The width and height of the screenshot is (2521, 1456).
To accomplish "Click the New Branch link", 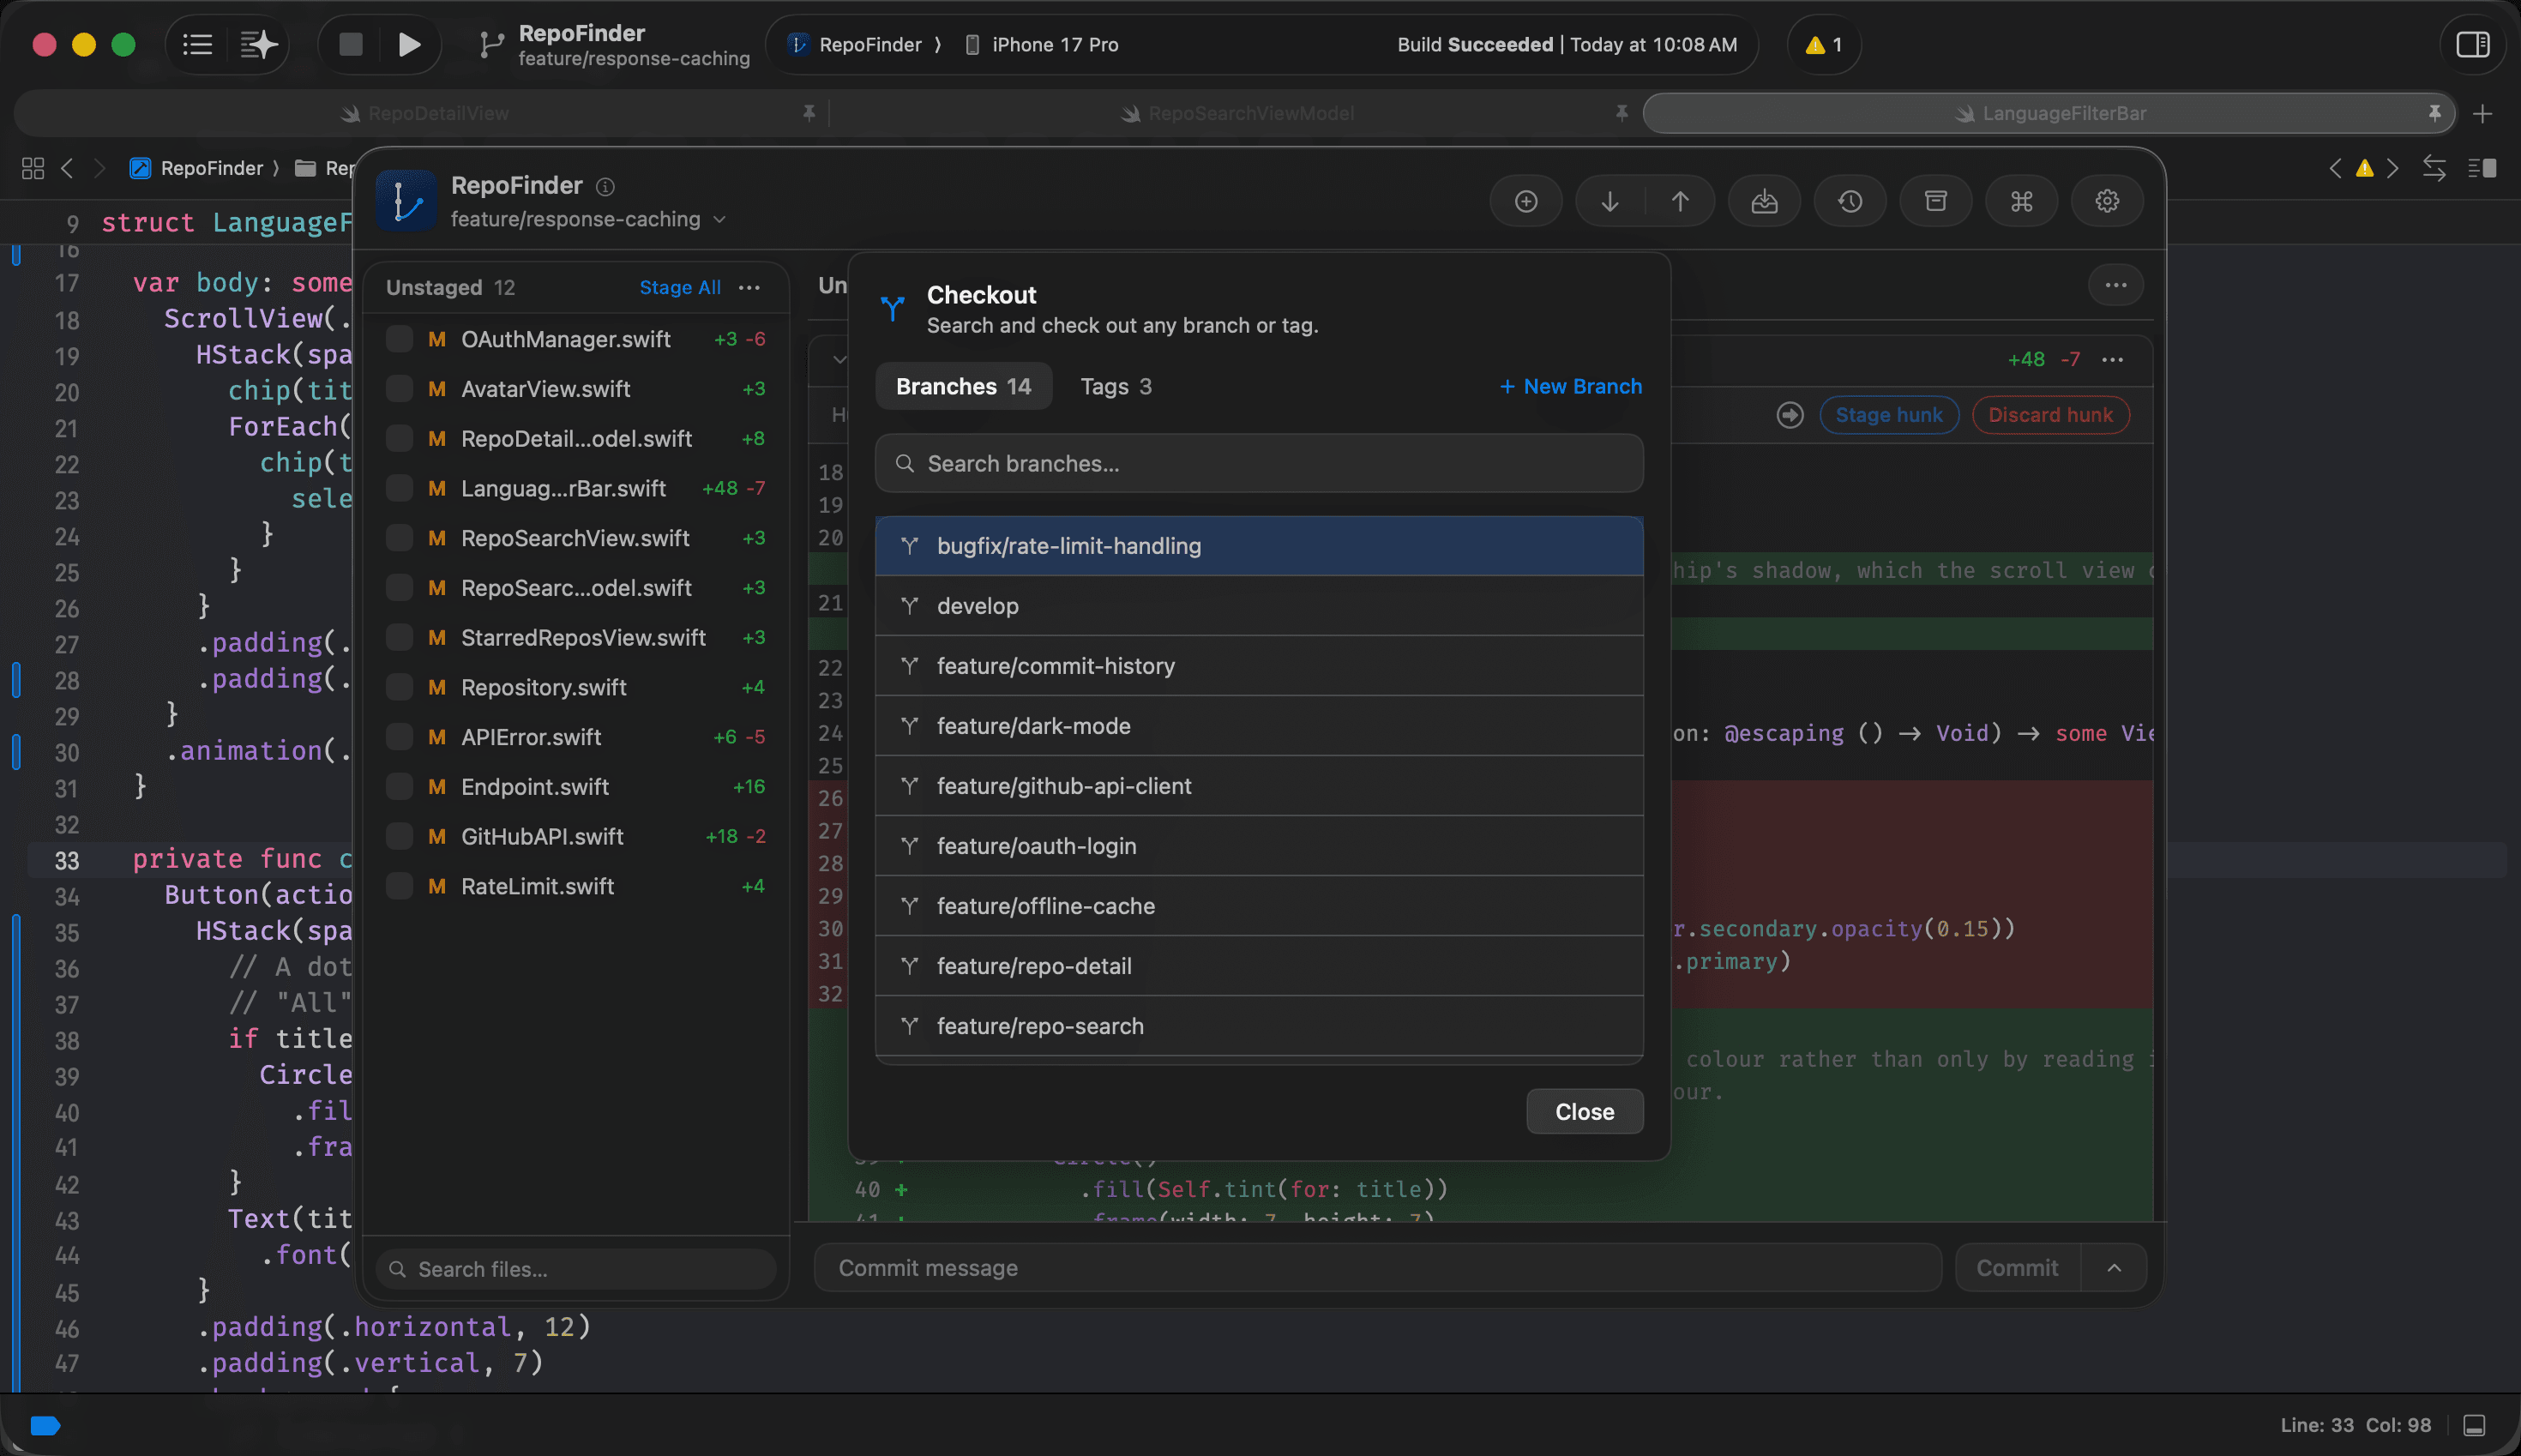I will coord(1570,386).
